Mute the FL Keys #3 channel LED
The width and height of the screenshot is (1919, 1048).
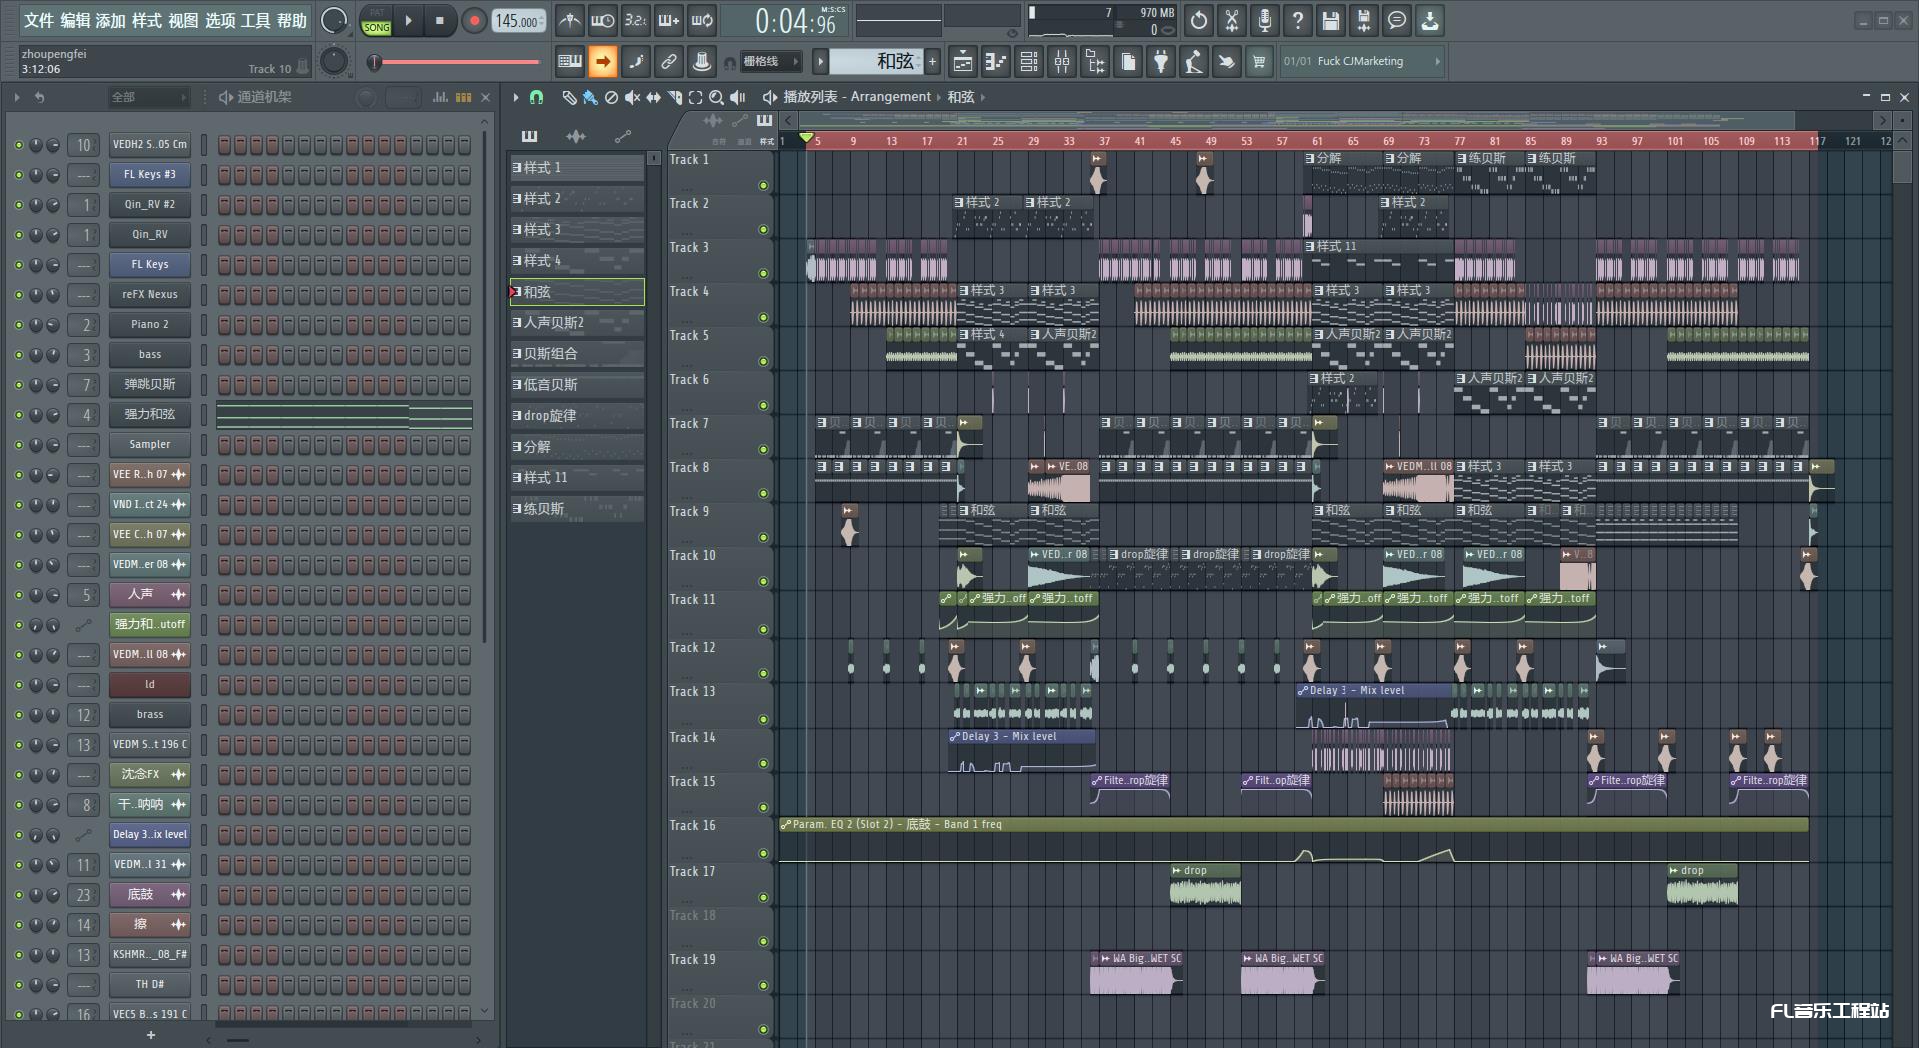pos(18,175)
